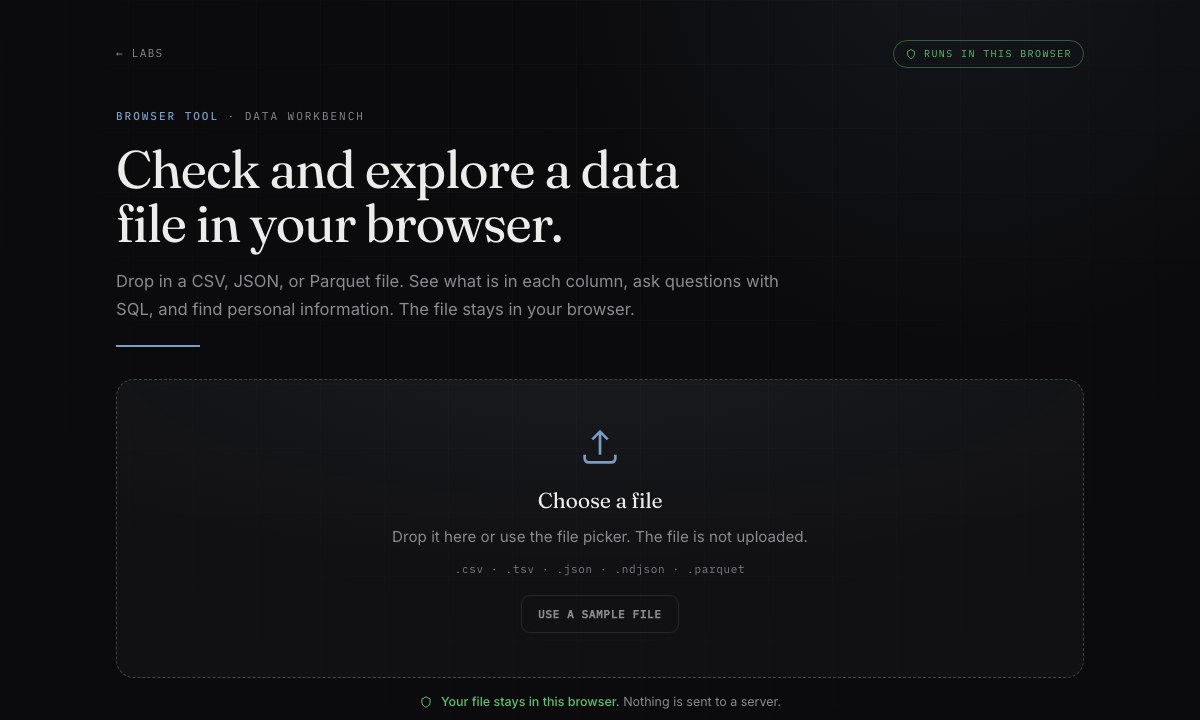Click the .csv file type label
The image size is (1200, 720).
tap(469, 569)
